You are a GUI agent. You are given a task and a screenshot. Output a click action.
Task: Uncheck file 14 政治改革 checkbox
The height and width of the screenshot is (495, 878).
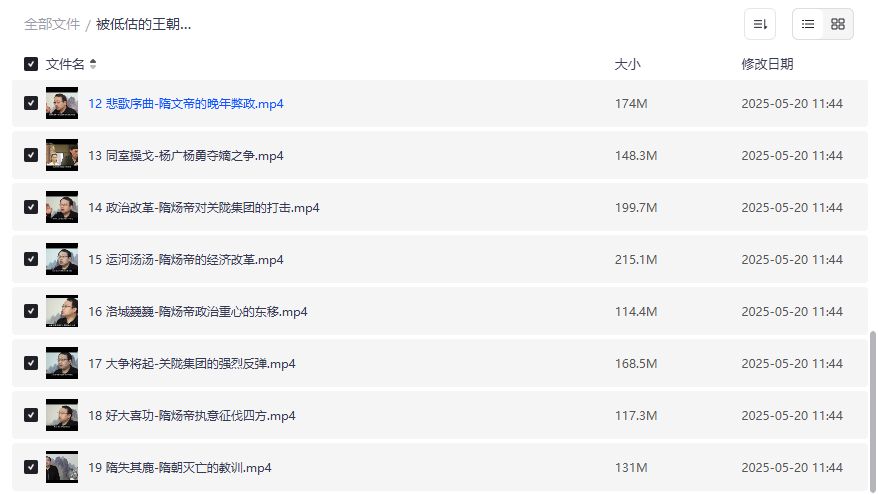tap(31, 207)
